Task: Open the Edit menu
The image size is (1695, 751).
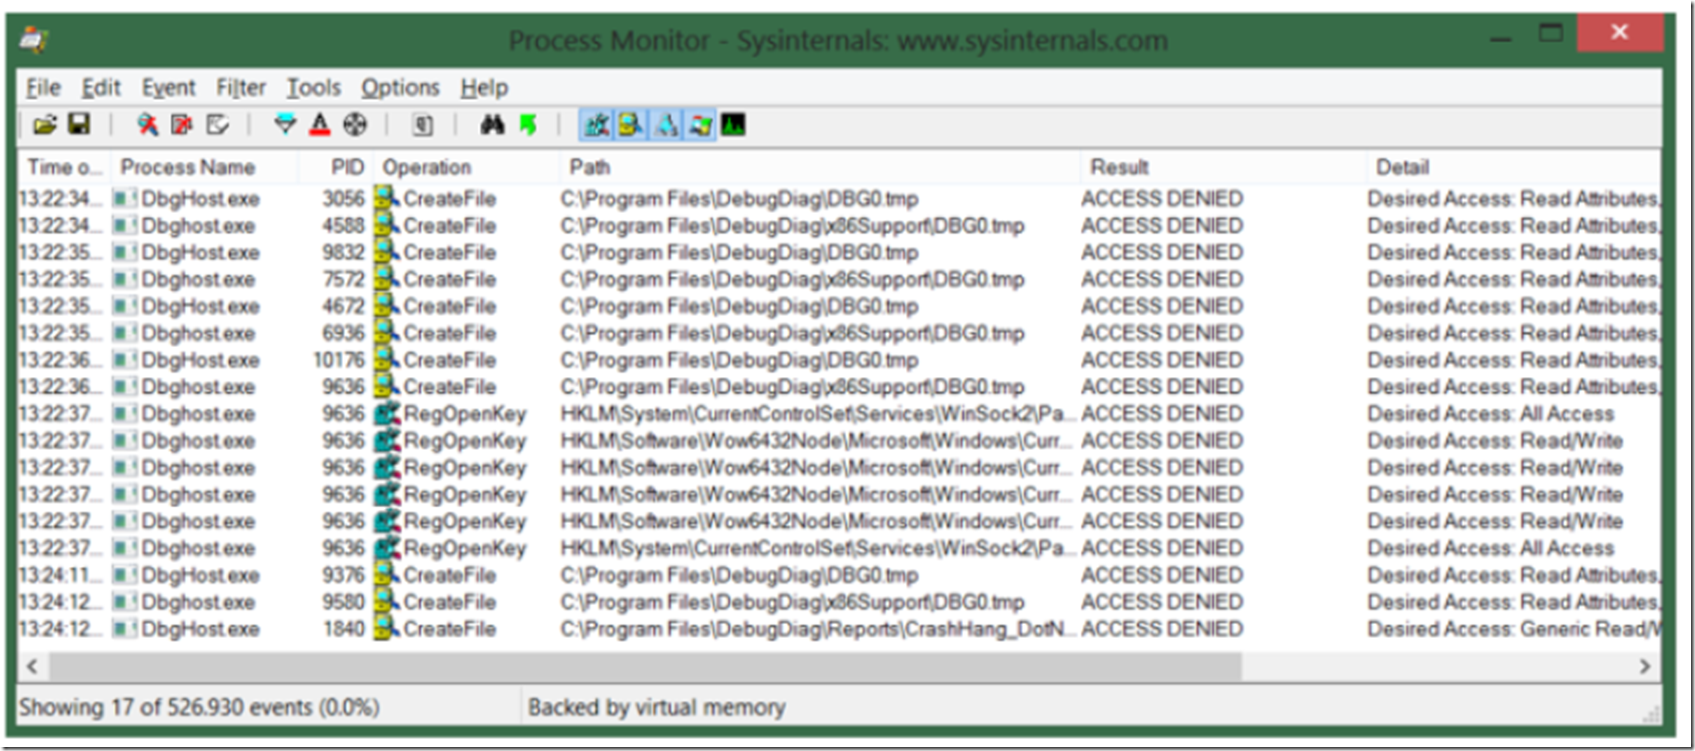Action: click(x=101, y=88)
